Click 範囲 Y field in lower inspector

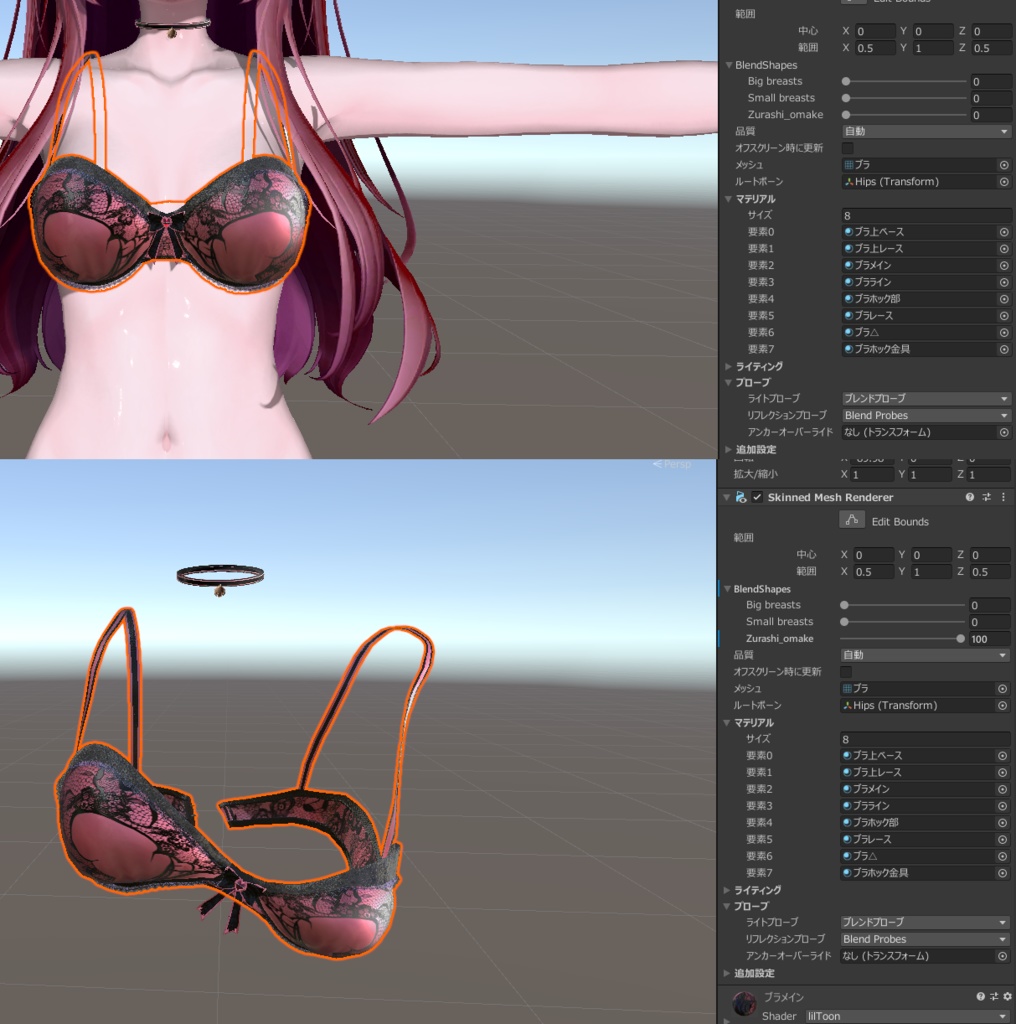coord(930,571)
